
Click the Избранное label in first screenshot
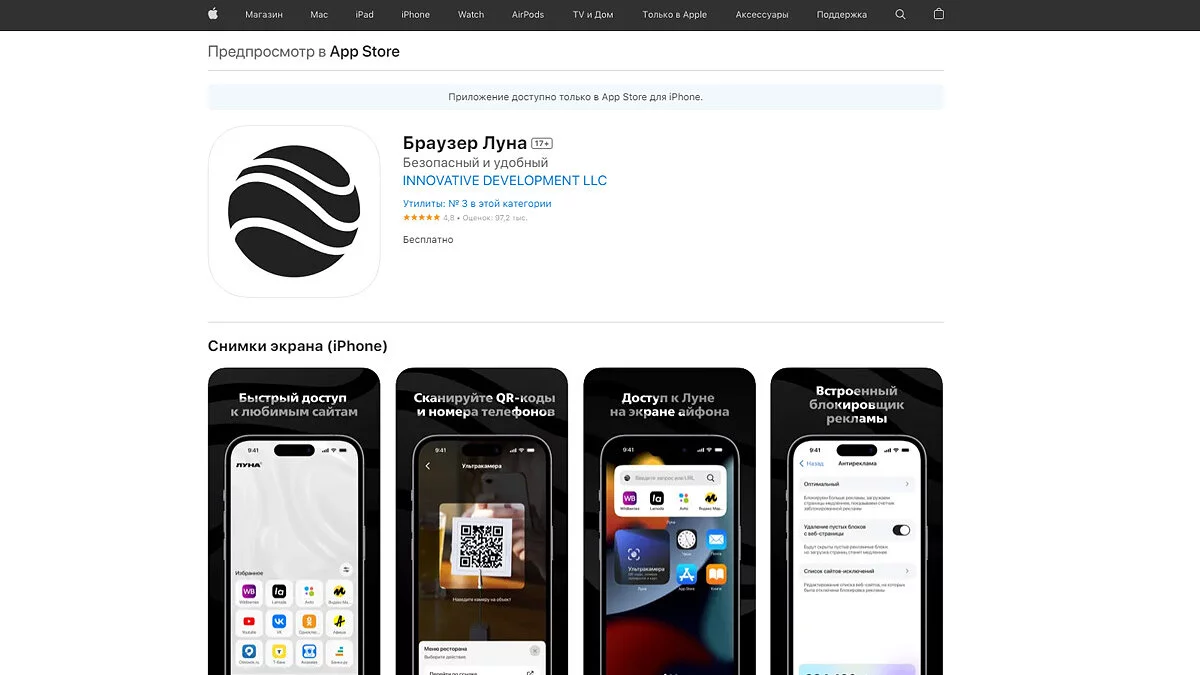tap(249, 573)
